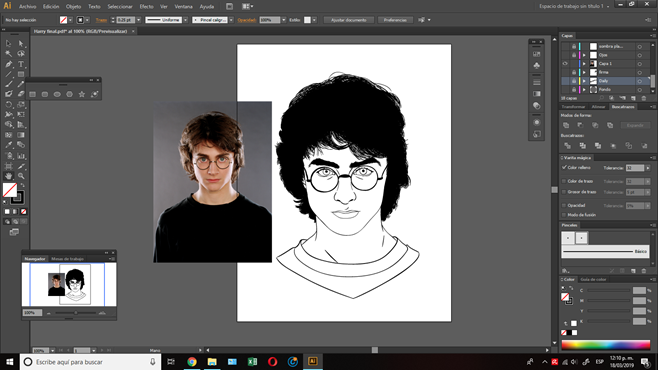Open the stroke weight dropdown

pyautogui.click(x=138, y=20)
